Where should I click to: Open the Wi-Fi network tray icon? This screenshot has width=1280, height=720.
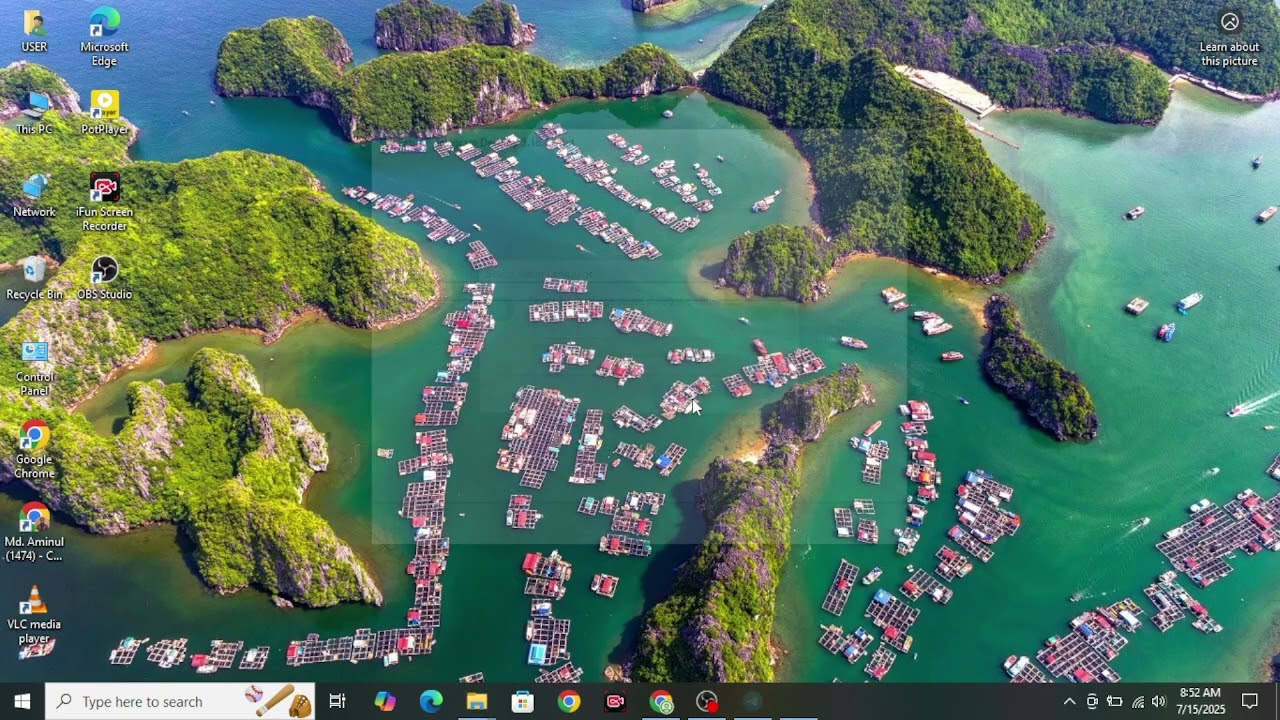[1137, 702]
